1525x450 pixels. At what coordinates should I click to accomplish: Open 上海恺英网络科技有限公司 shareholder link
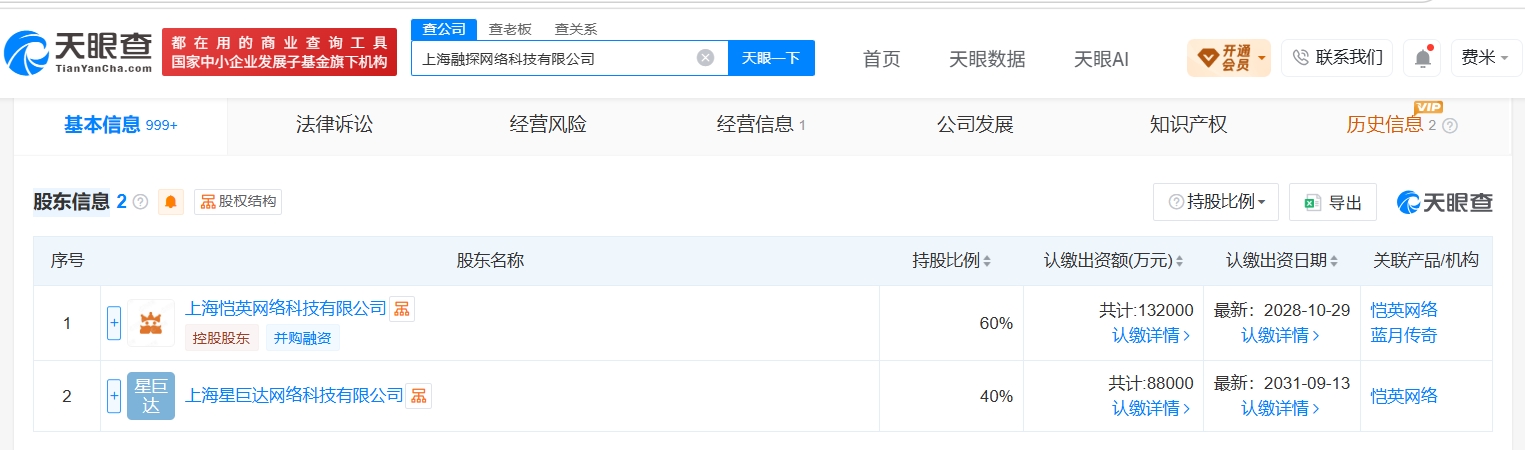tap(285, 308)
